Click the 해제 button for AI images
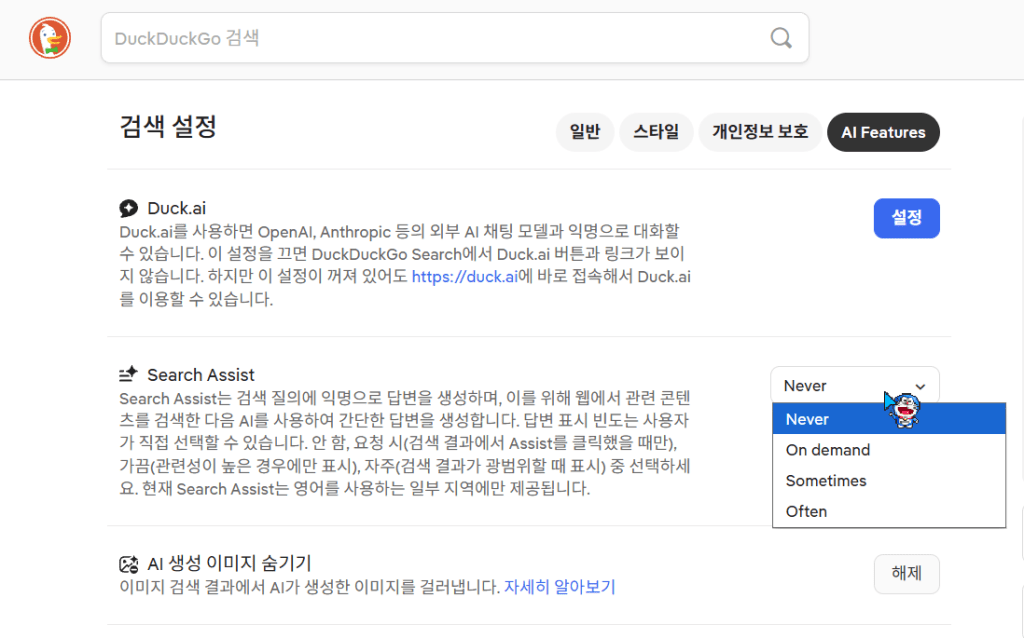Screen dimensions: 1024x638 906,574
